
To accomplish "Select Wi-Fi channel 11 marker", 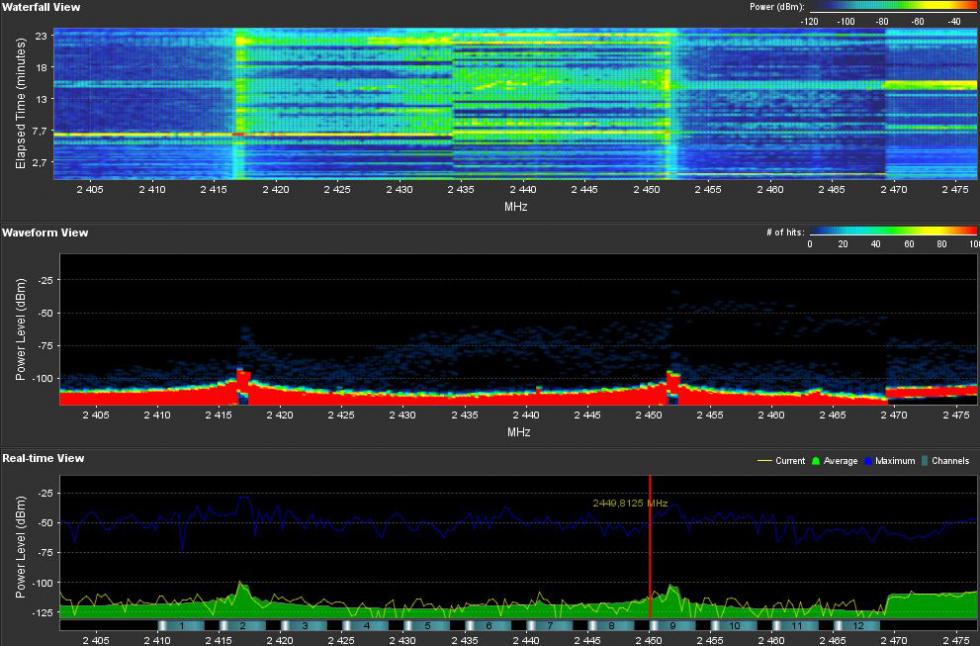I will pyautogui.click(x=795, y=625).
